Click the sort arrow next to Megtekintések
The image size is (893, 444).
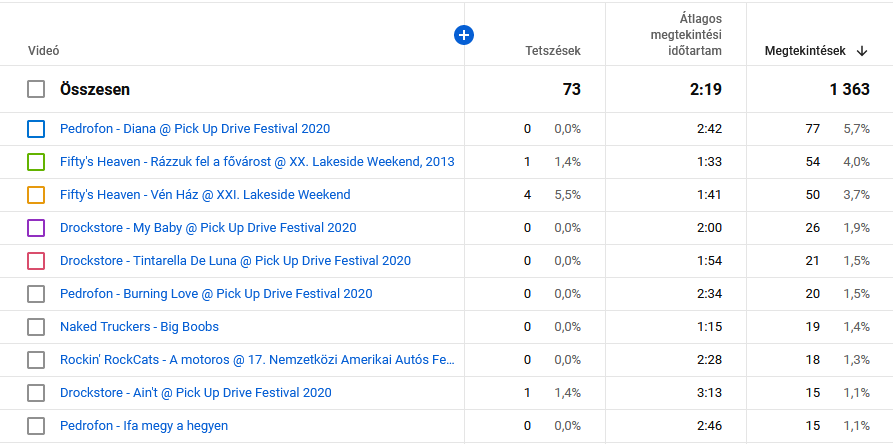pyautogui.click(x=862, y=51)
